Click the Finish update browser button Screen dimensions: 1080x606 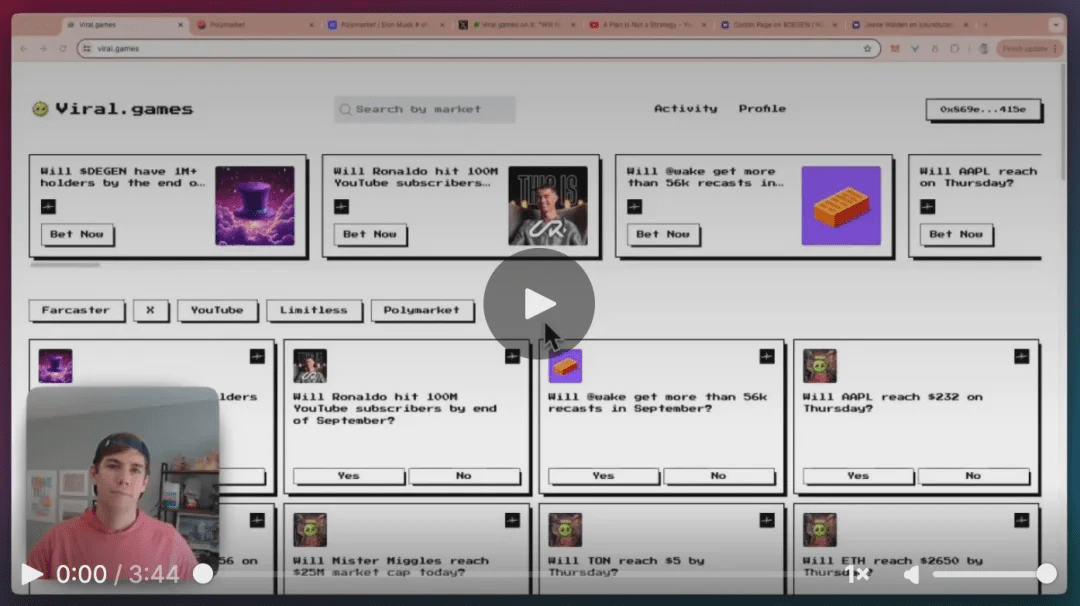[x=1029, y=49]
